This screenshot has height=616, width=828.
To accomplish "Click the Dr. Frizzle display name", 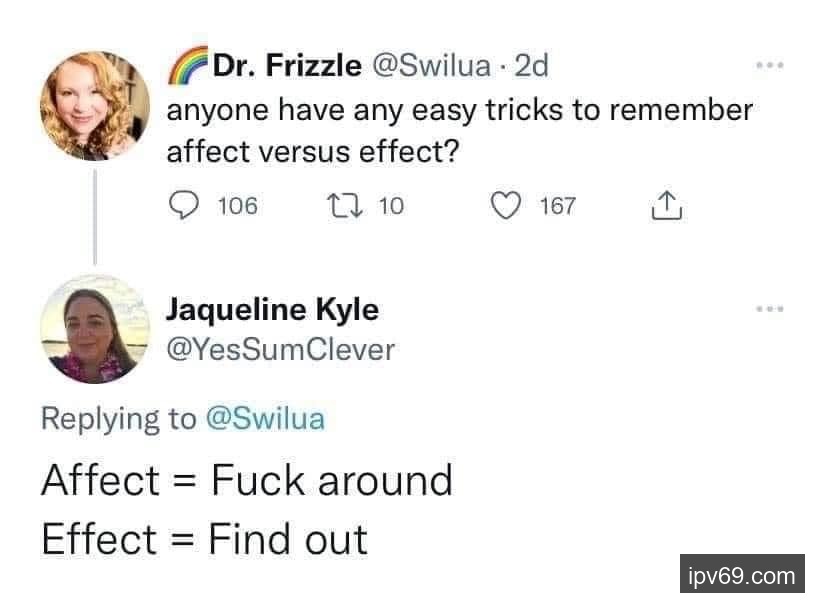I will pos(288,67).
